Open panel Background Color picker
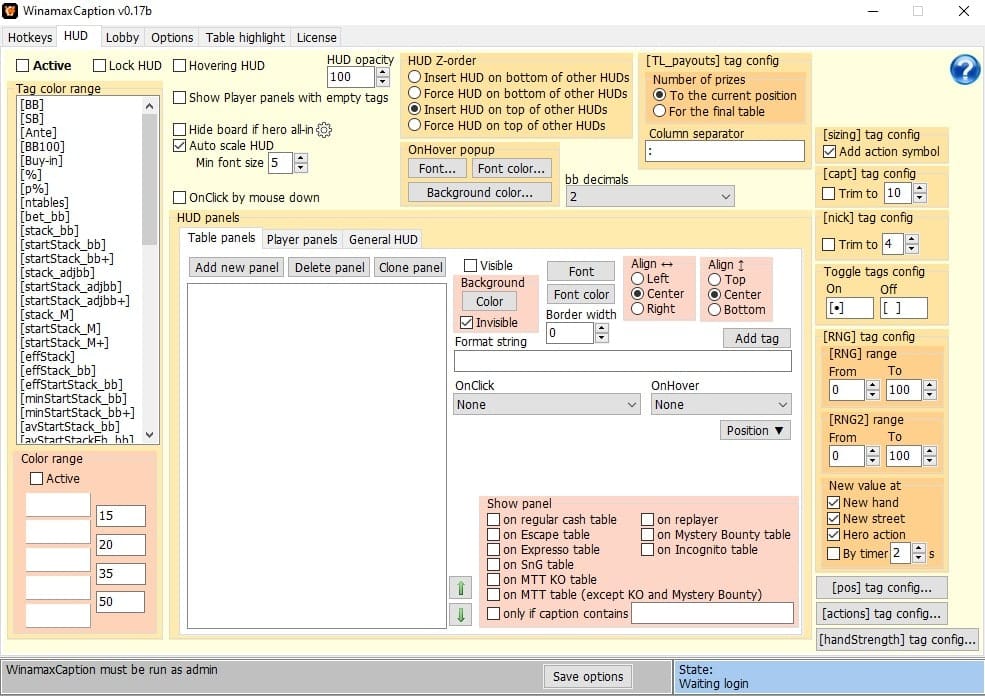This screenshot has height=696, width=985. click(489, 302)
